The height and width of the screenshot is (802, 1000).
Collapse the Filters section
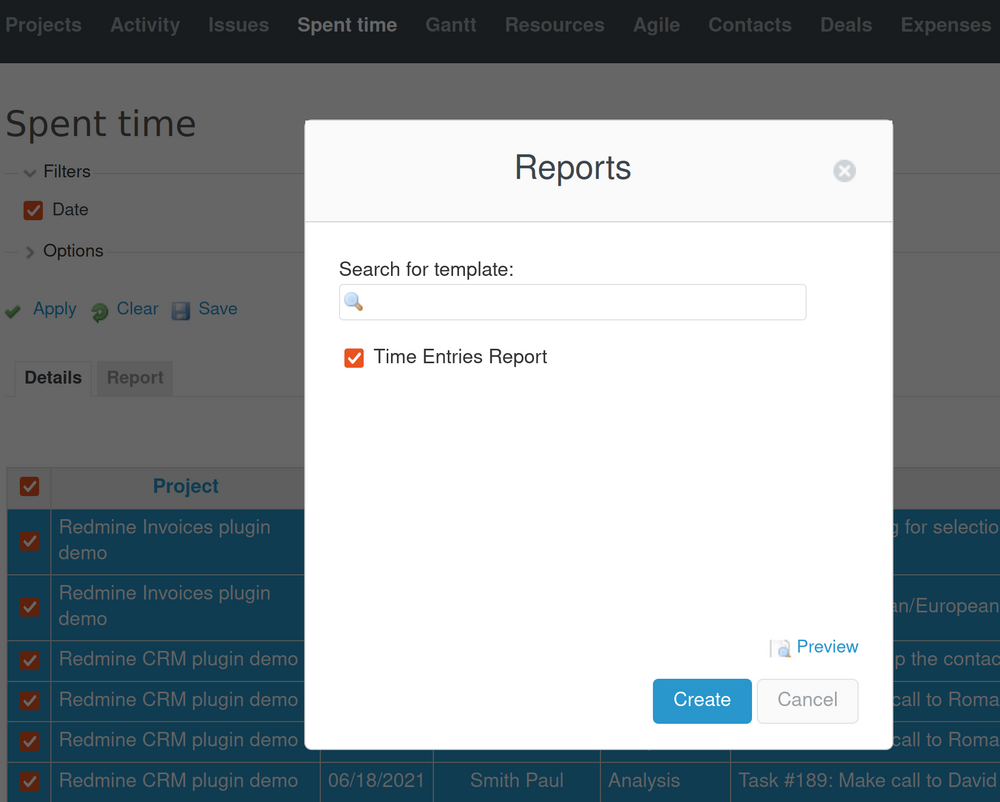(30, 173)
